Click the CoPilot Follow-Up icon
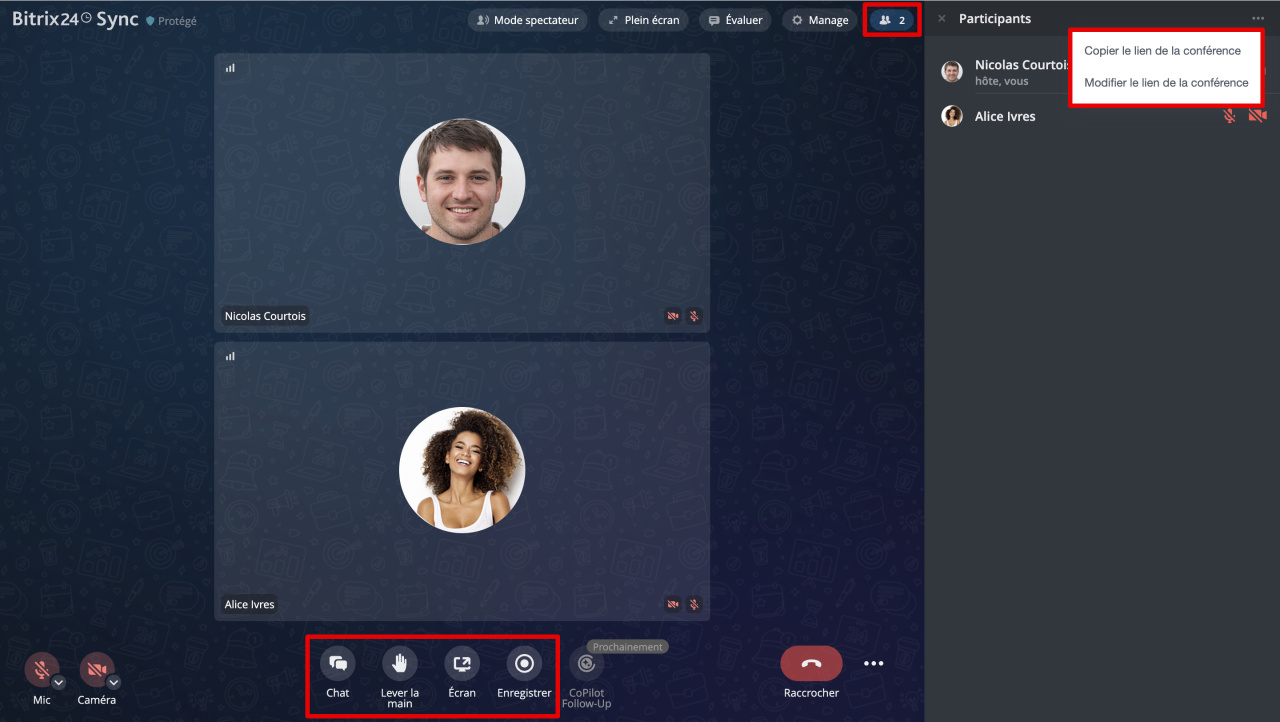This screenshot has height=722, width=1280. [x=586, y=663]
